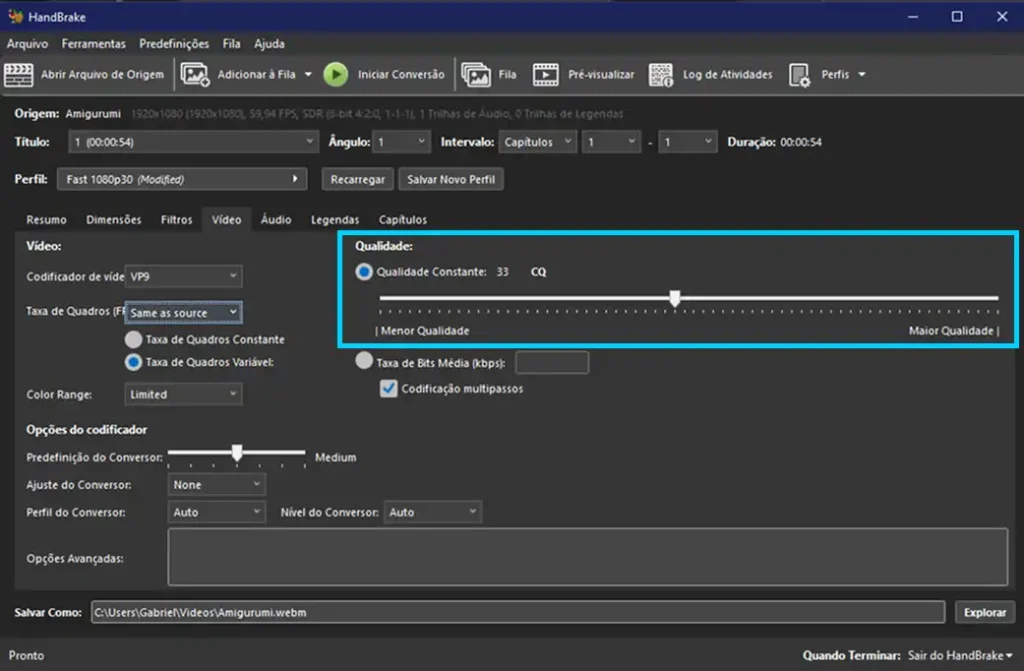Click the Perfis presets icon
Image resolution: width=1024 pixels, height=671 pixels.
click(799, 75)
